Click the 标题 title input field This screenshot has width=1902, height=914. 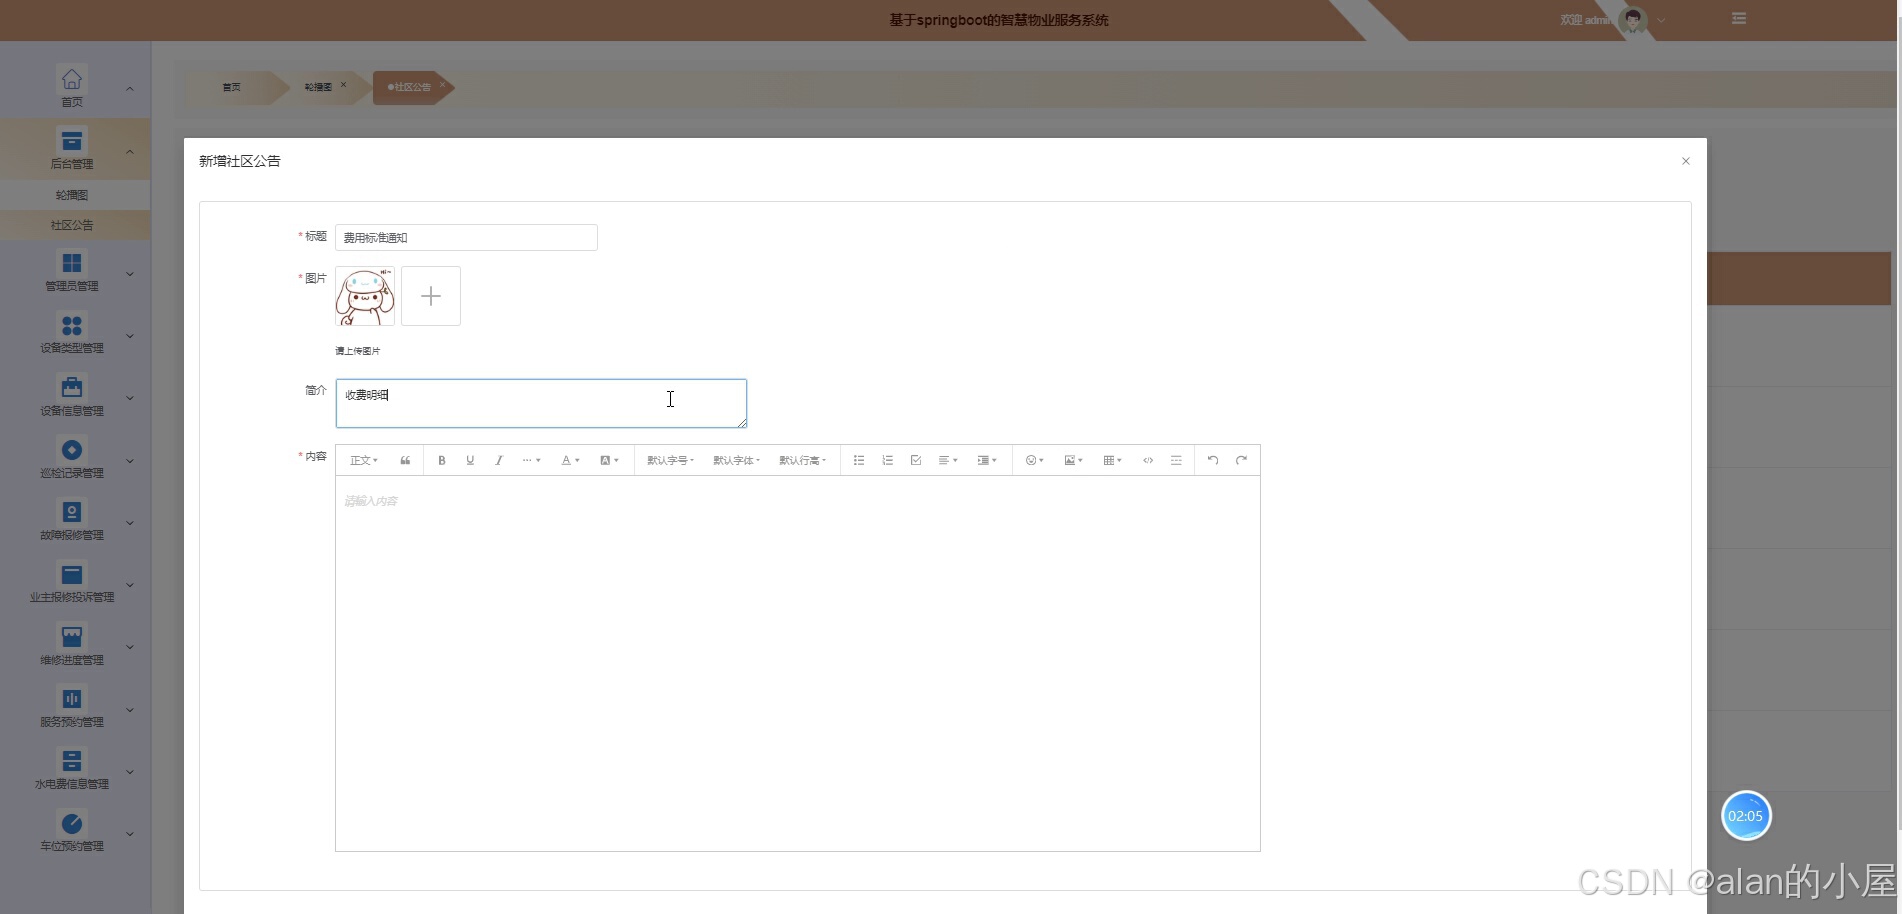point(466,237)
